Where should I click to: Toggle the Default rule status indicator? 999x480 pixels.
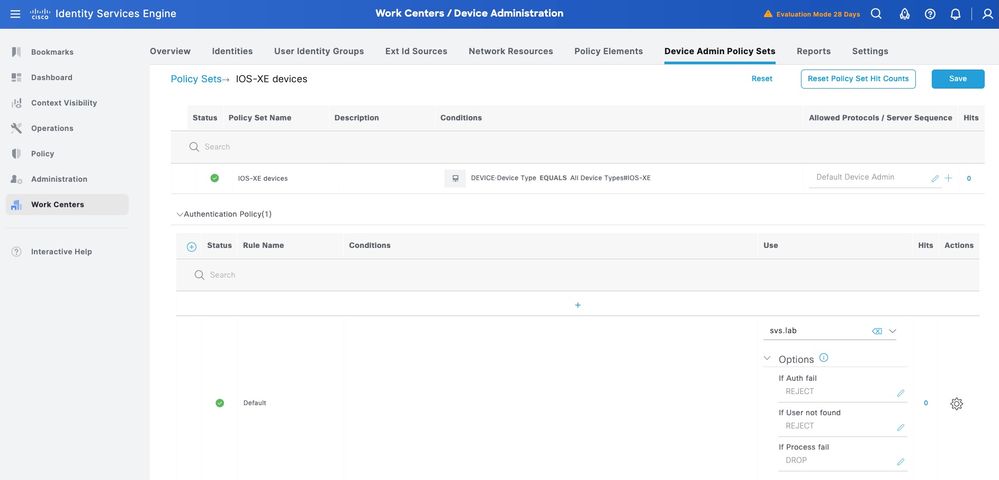[x=220, y=403]
